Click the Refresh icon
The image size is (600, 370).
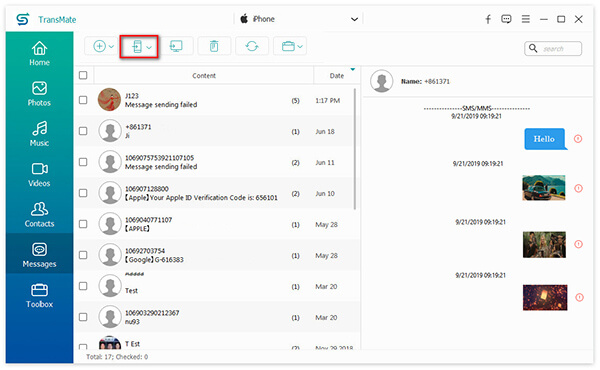(x=252, y=46)
